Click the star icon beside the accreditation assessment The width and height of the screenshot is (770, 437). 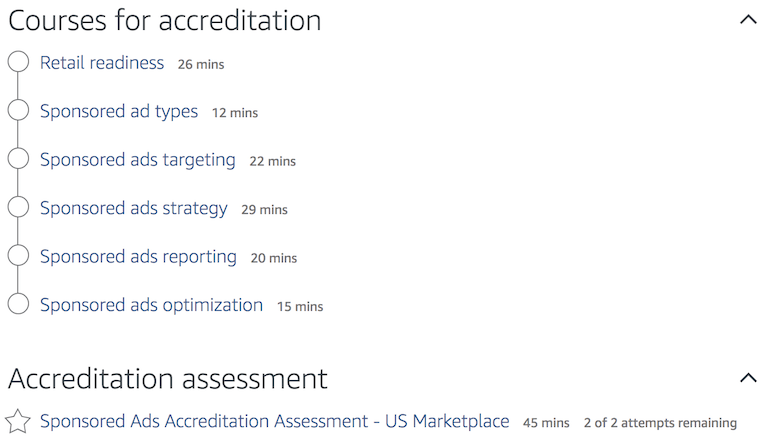(x=18, y=421)
